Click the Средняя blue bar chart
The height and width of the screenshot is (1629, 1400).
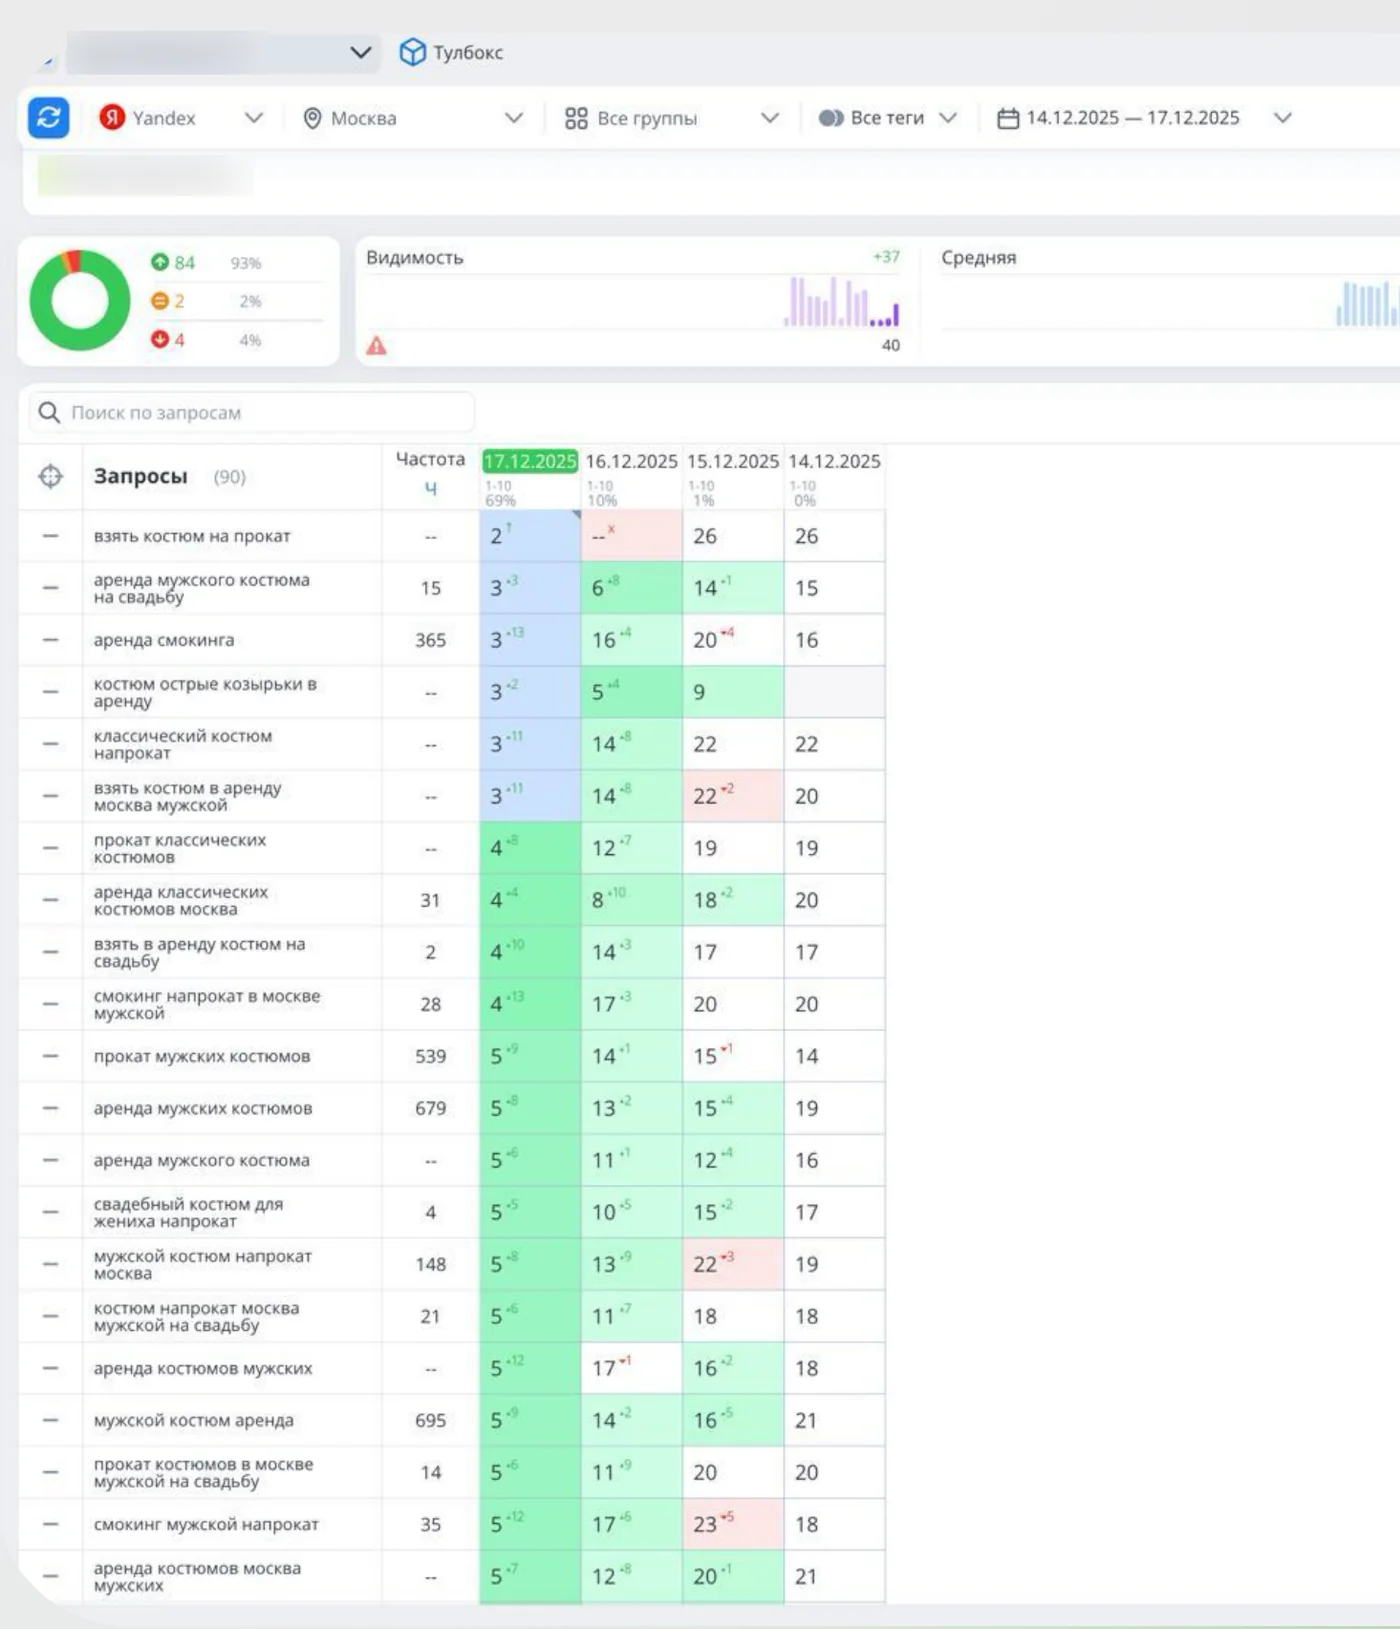coord(1367,304)
